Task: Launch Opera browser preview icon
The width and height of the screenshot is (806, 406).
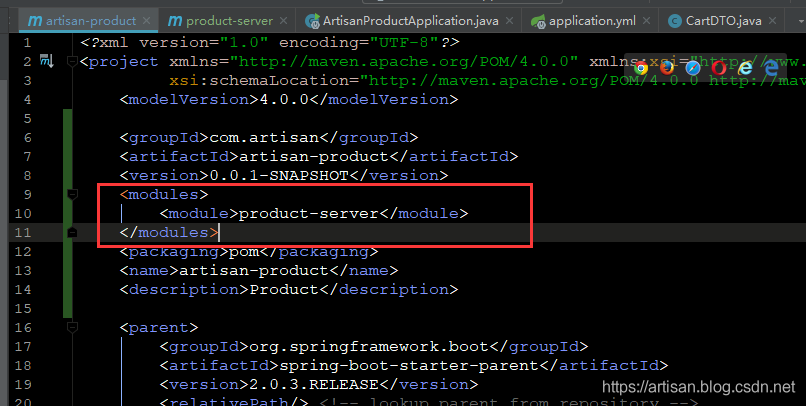Action: coord(719,68)
